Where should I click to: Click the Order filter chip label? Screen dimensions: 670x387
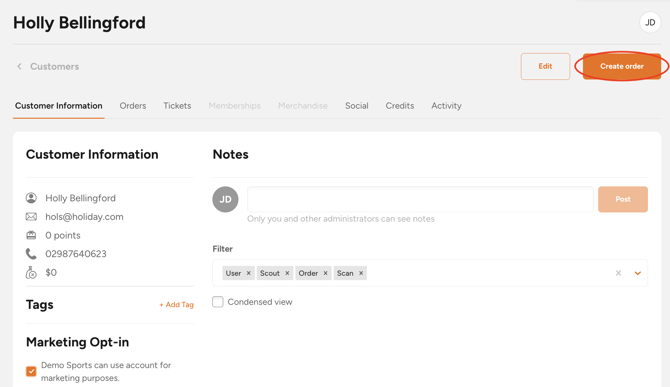coord(308,273)
